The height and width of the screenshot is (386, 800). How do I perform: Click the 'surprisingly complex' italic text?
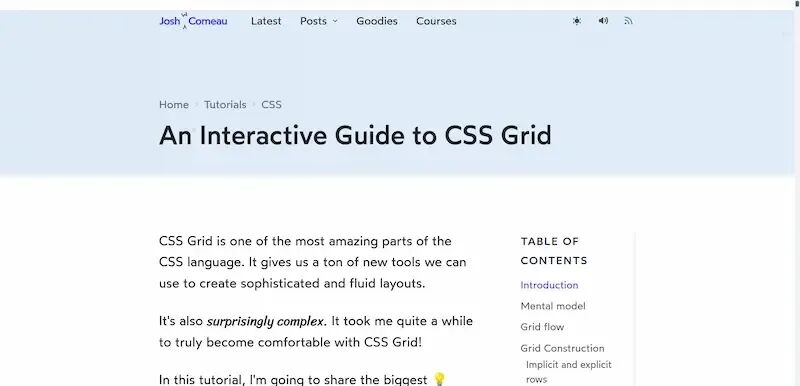click(x=265, y=322)
